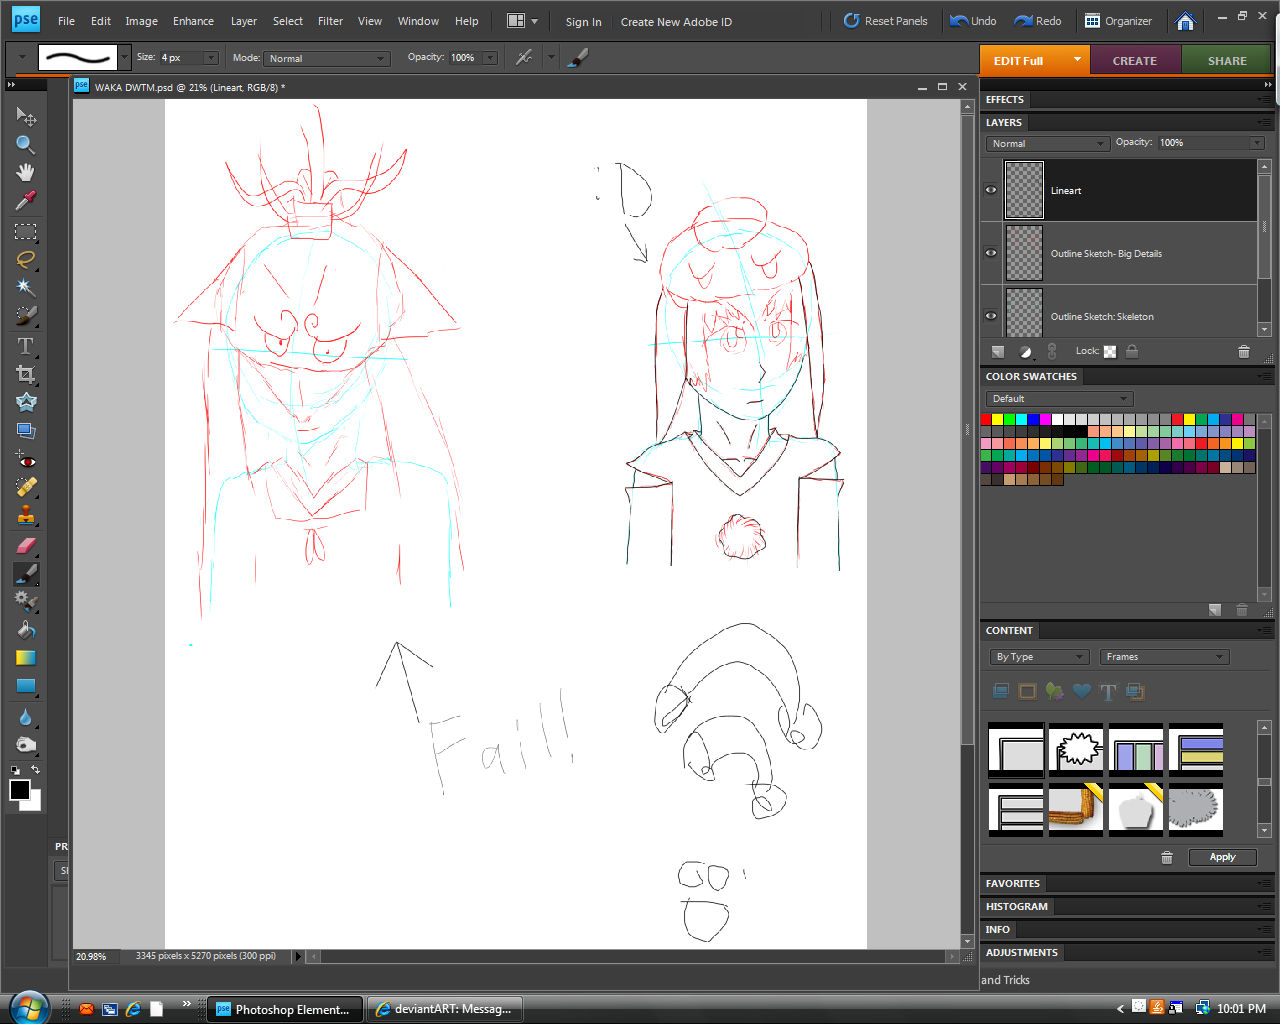
Task: Select the Clone Stamp tool
Action: tap(26, 516)
